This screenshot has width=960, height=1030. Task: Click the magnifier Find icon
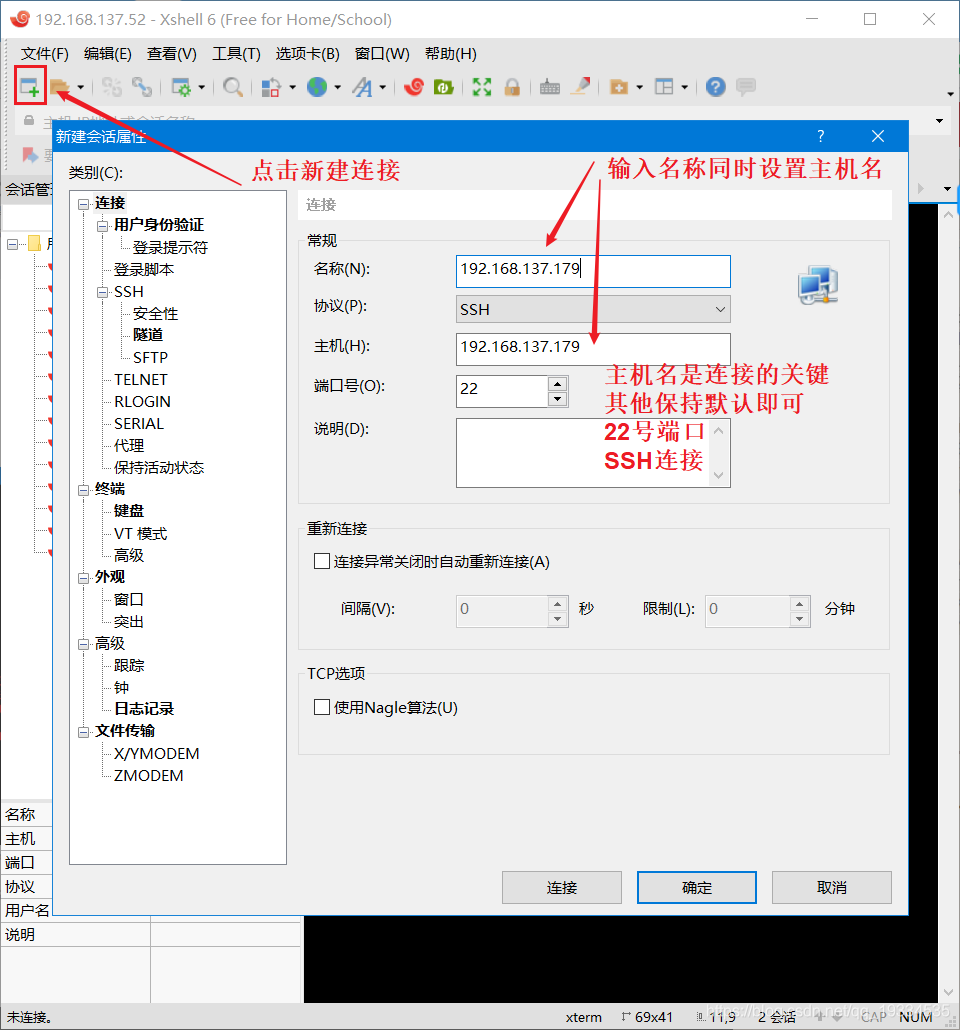point(233,87)
